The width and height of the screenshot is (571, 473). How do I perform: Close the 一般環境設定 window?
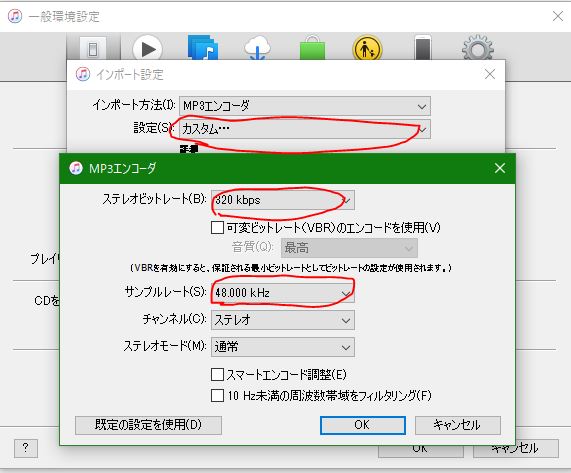tap(558, 16)
